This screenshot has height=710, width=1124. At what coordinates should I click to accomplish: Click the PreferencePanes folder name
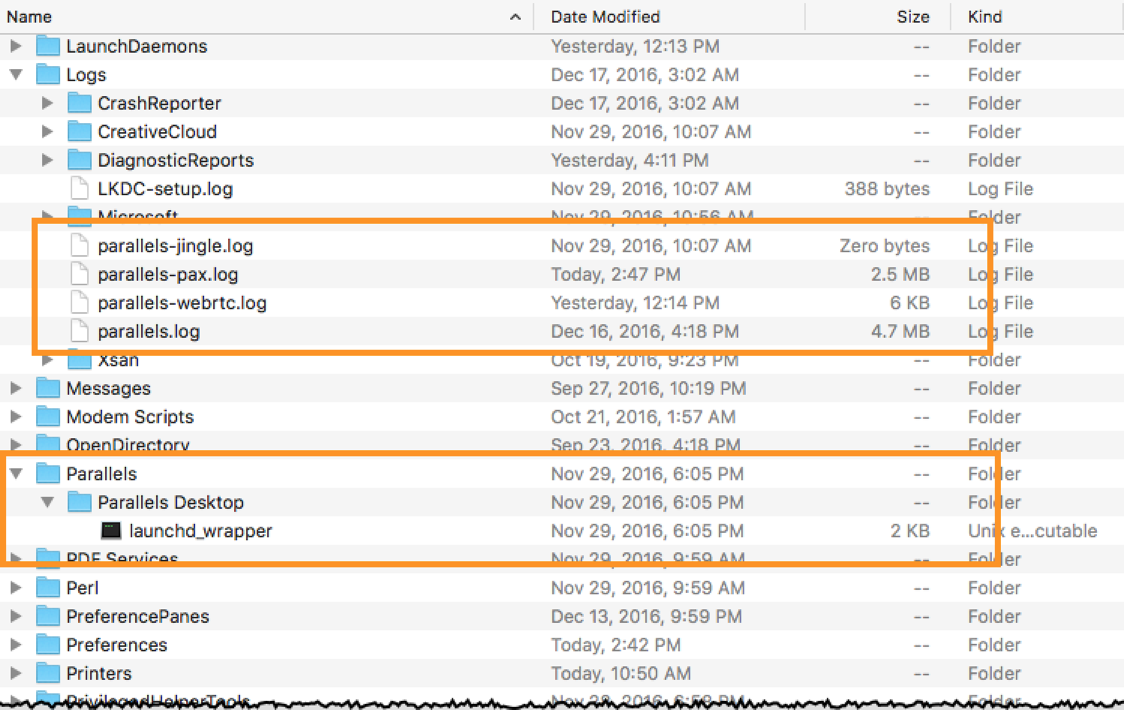(138, 616)
